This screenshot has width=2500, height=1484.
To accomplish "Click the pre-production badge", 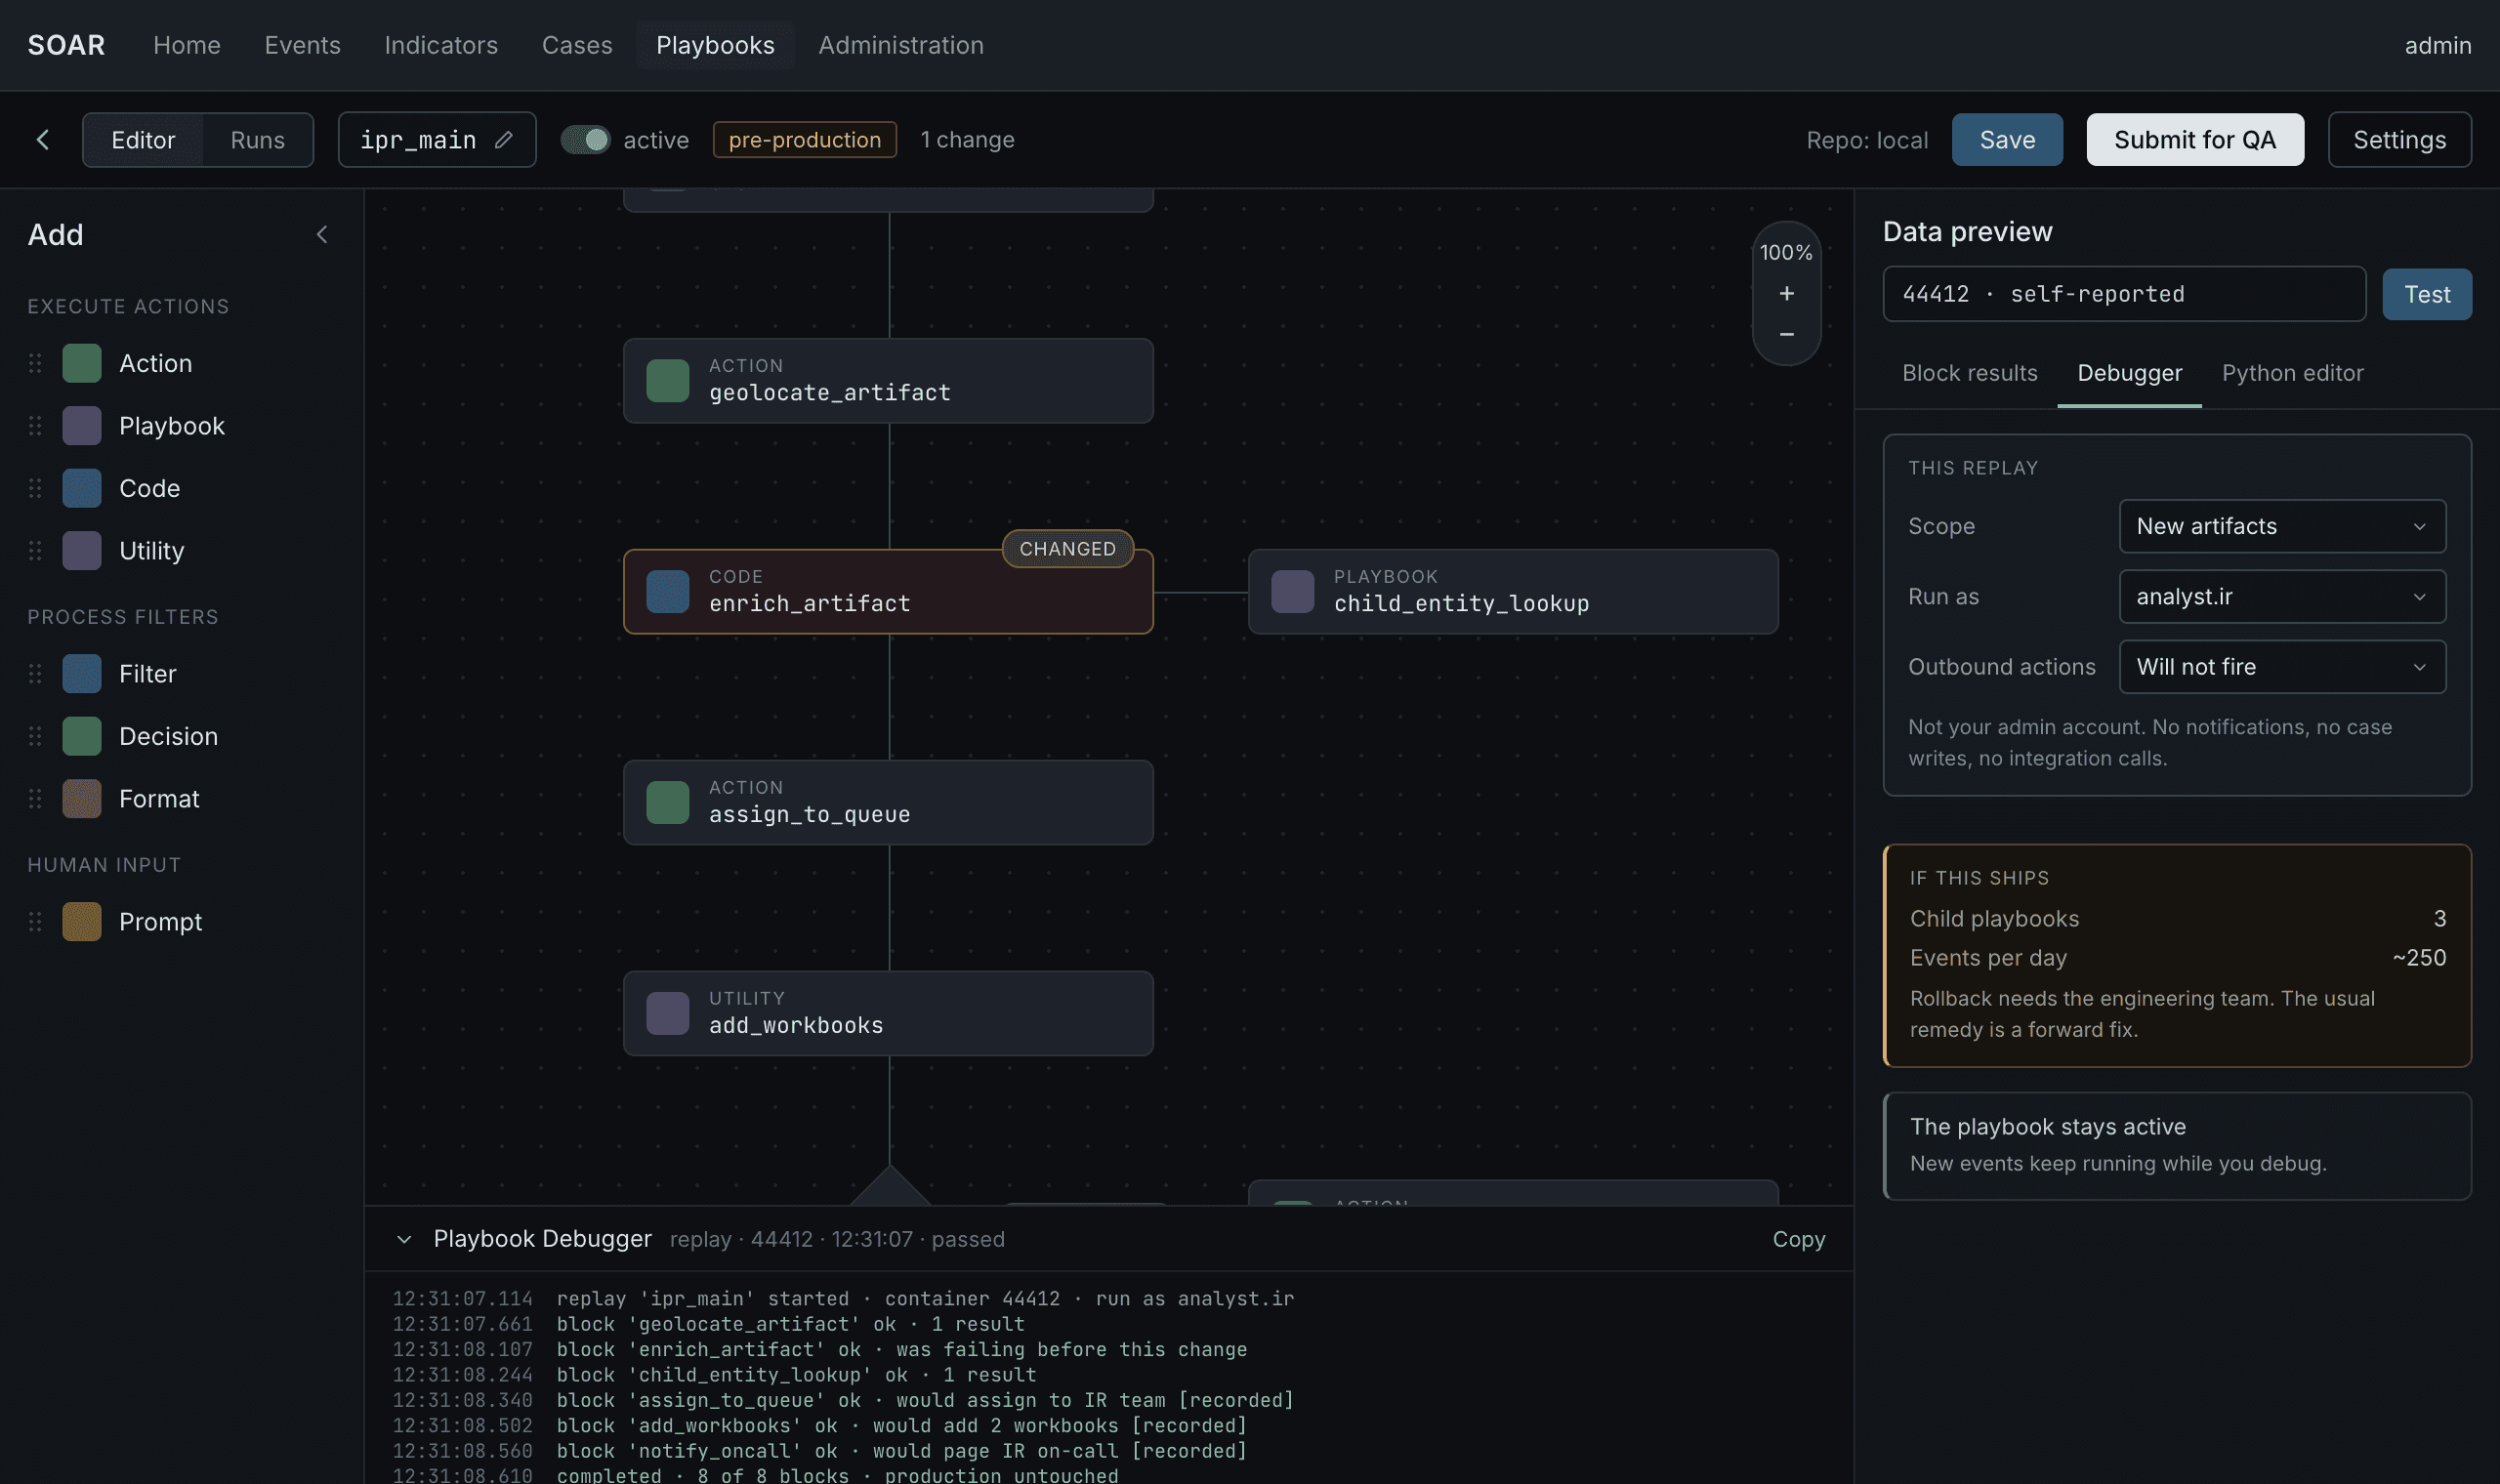I will pos(804,140).
